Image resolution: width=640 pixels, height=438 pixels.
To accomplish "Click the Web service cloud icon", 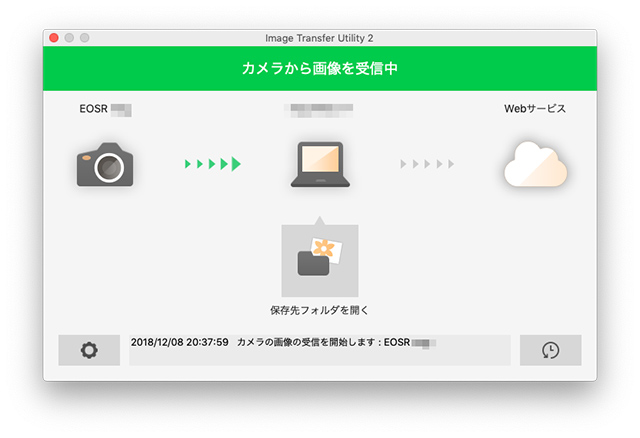I will click(536, 165).
